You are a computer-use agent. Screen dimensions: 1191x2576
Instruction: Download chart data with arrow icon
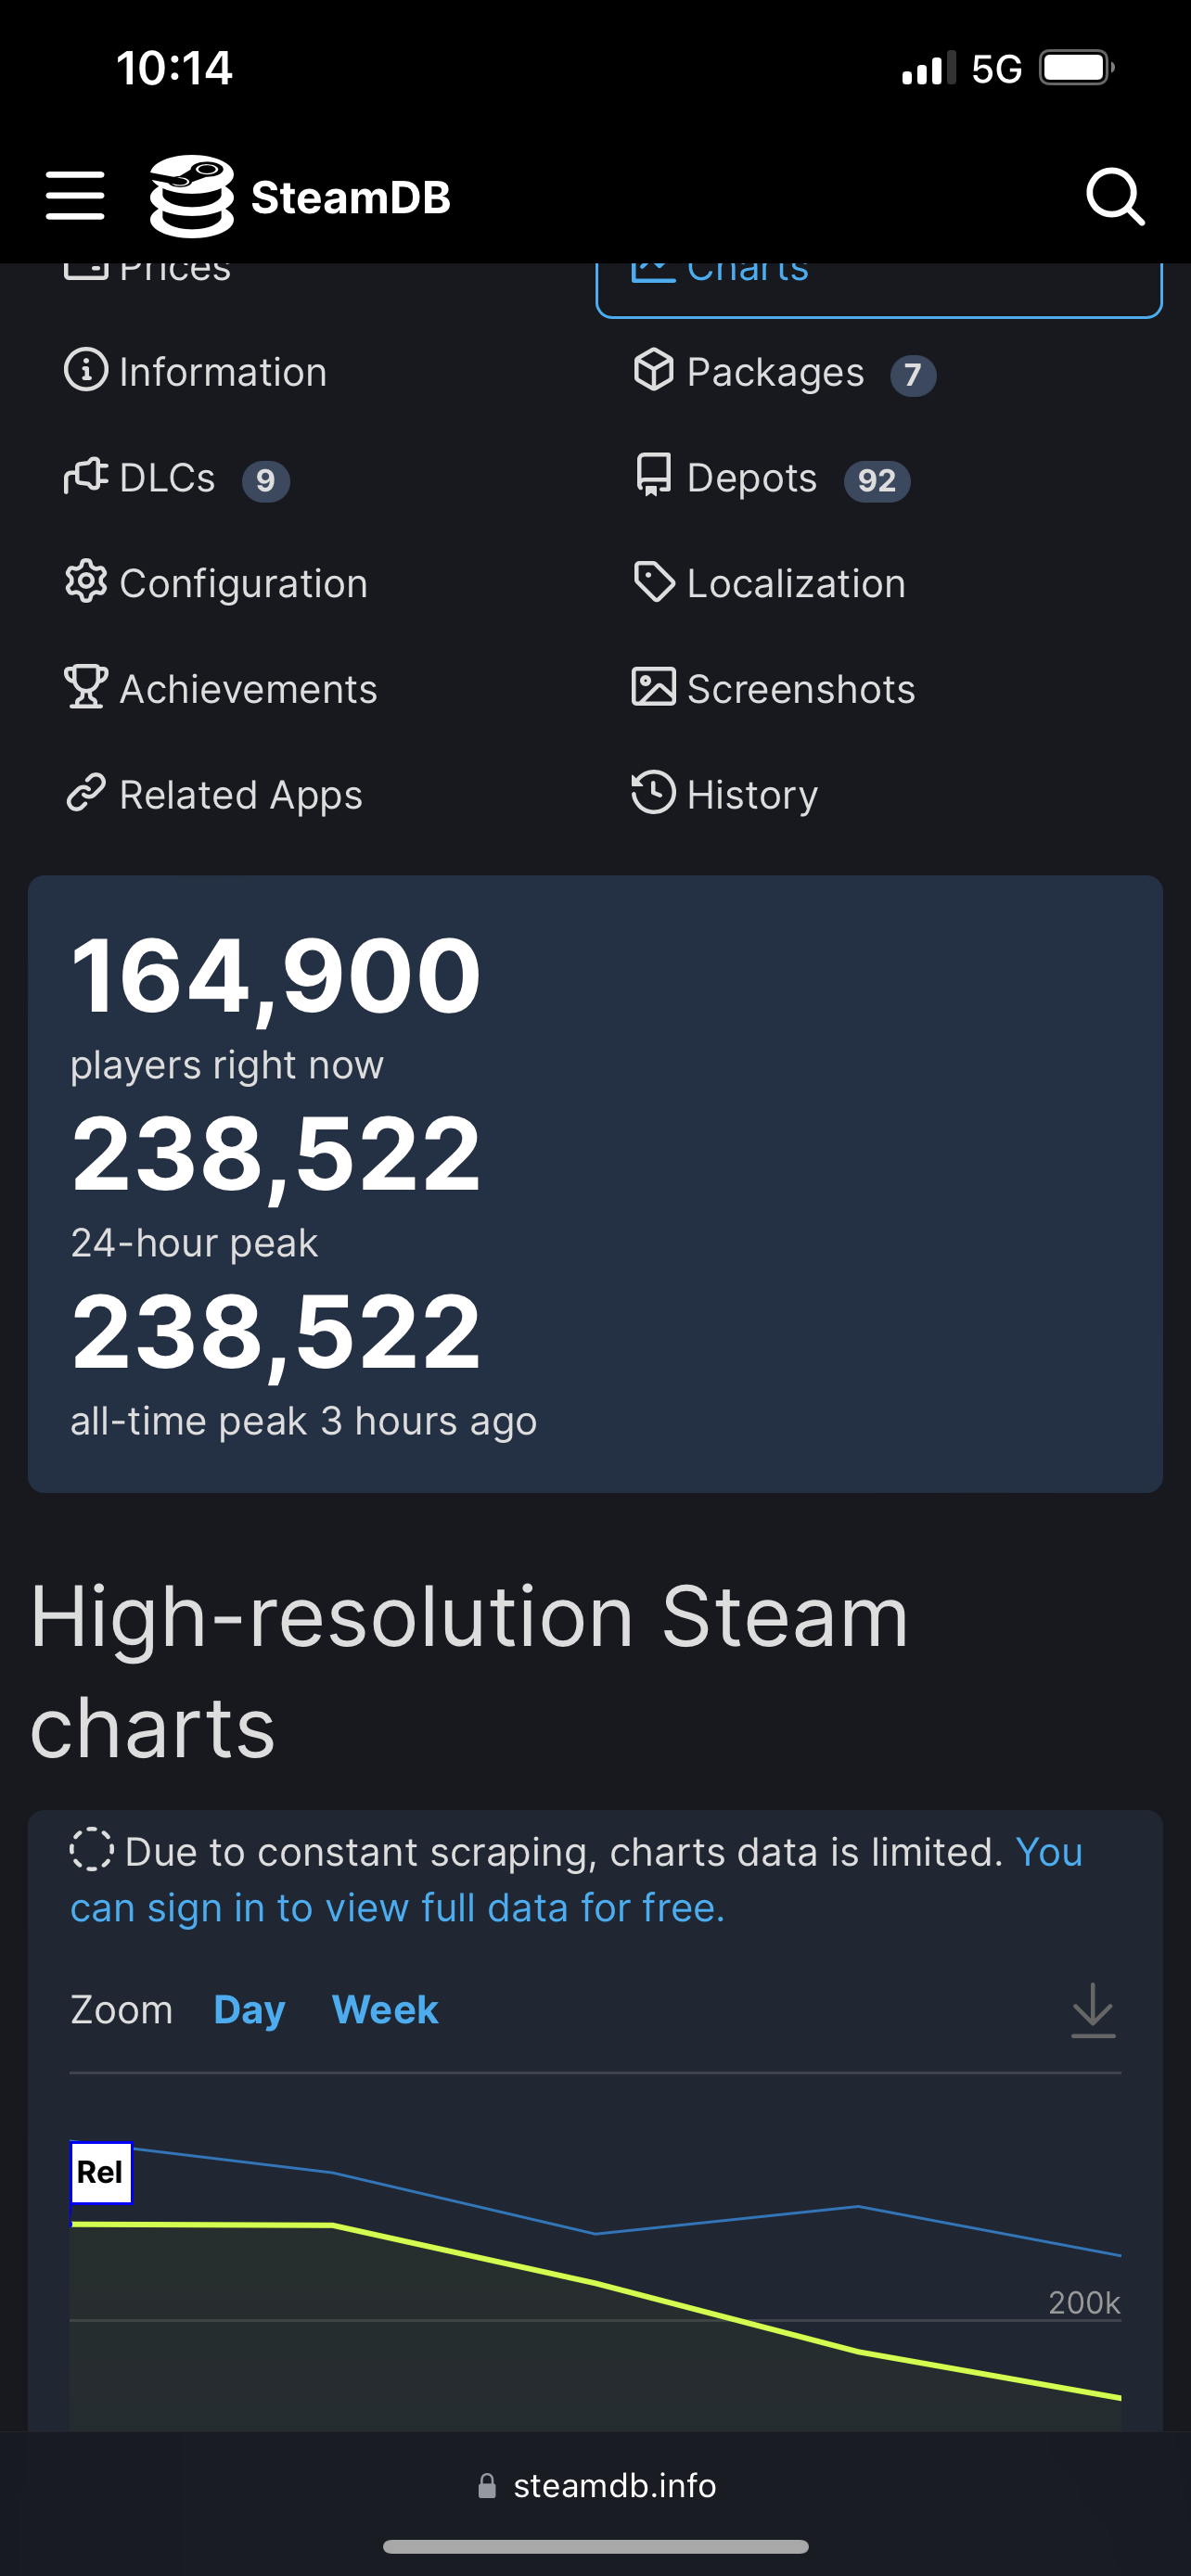(x=1092, y=2010)
